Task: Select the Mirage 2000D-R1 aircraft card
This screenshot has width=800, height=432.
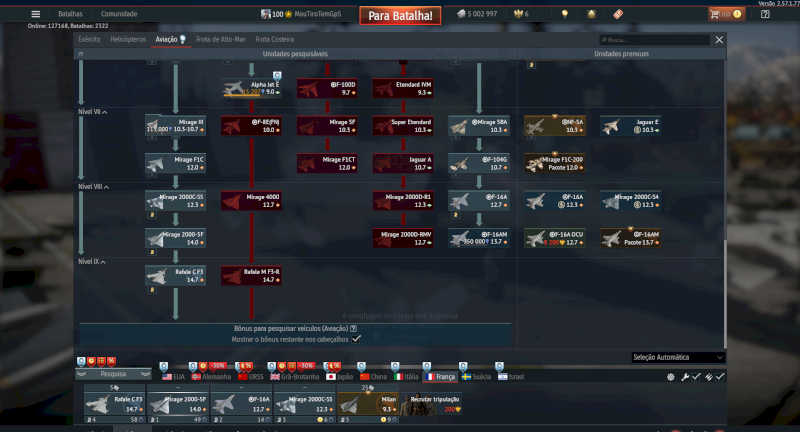Action: coord(403,200)
